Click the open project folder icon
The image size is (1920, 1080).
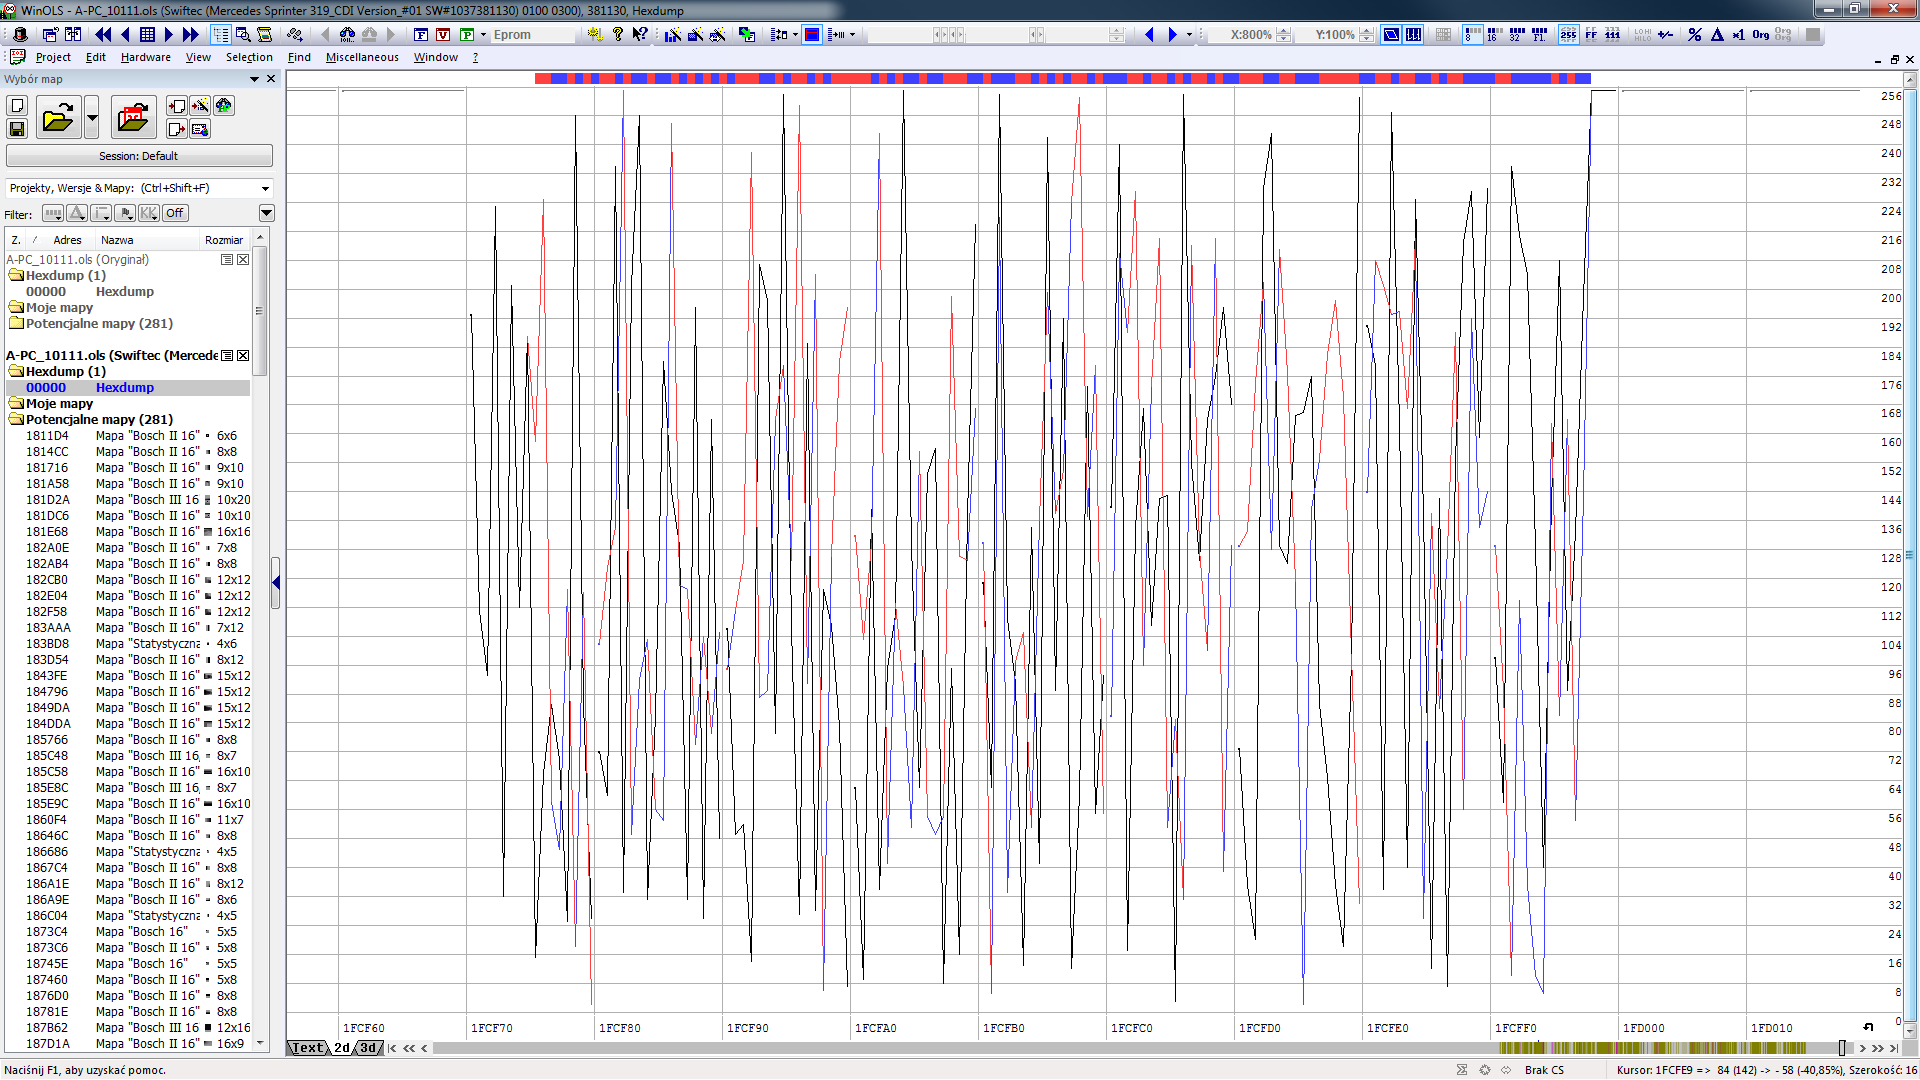pyautogui.click(x=58, y=118)
